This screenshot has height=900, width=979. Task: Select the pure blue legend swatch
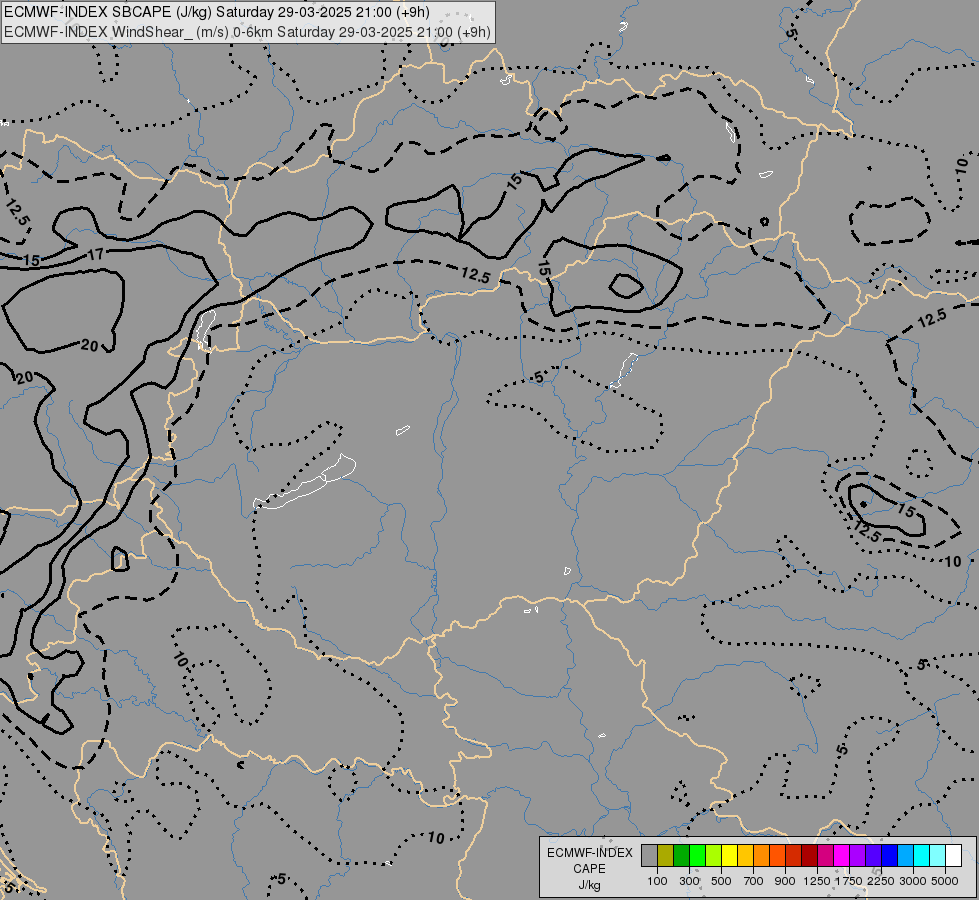pyautogui.click(x=890, y=855)
